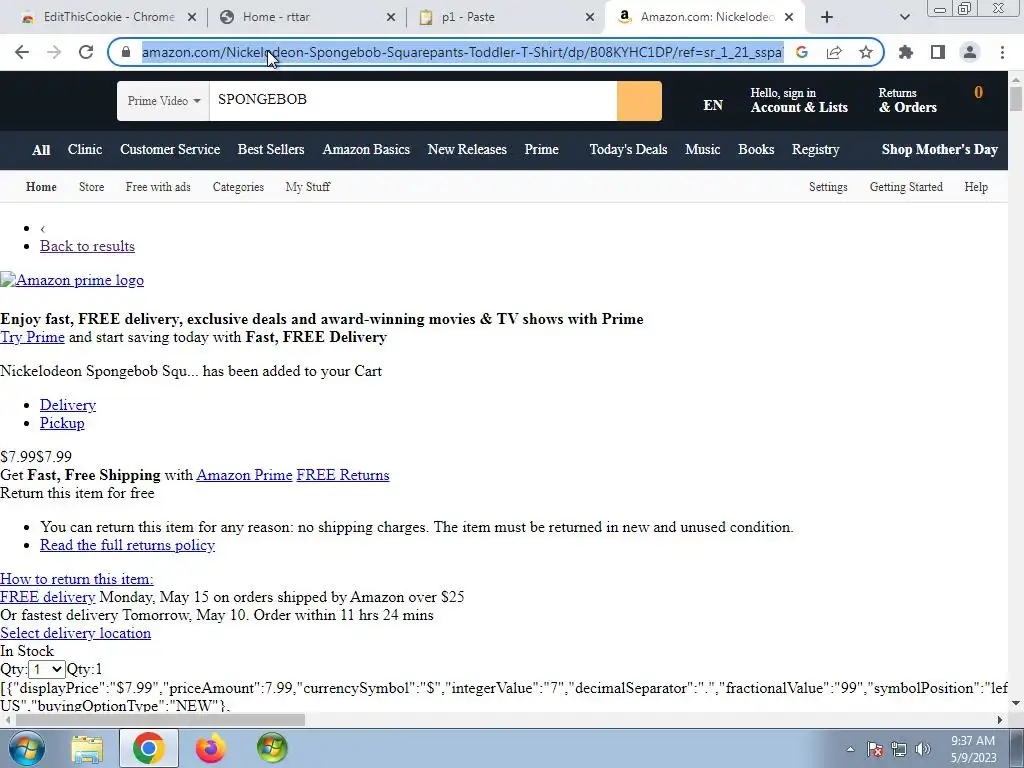Open Amazon Basics
Image resolution: width=1024 pixels, height=768 pixels.
pyautogui.click(x=366, y=150)
